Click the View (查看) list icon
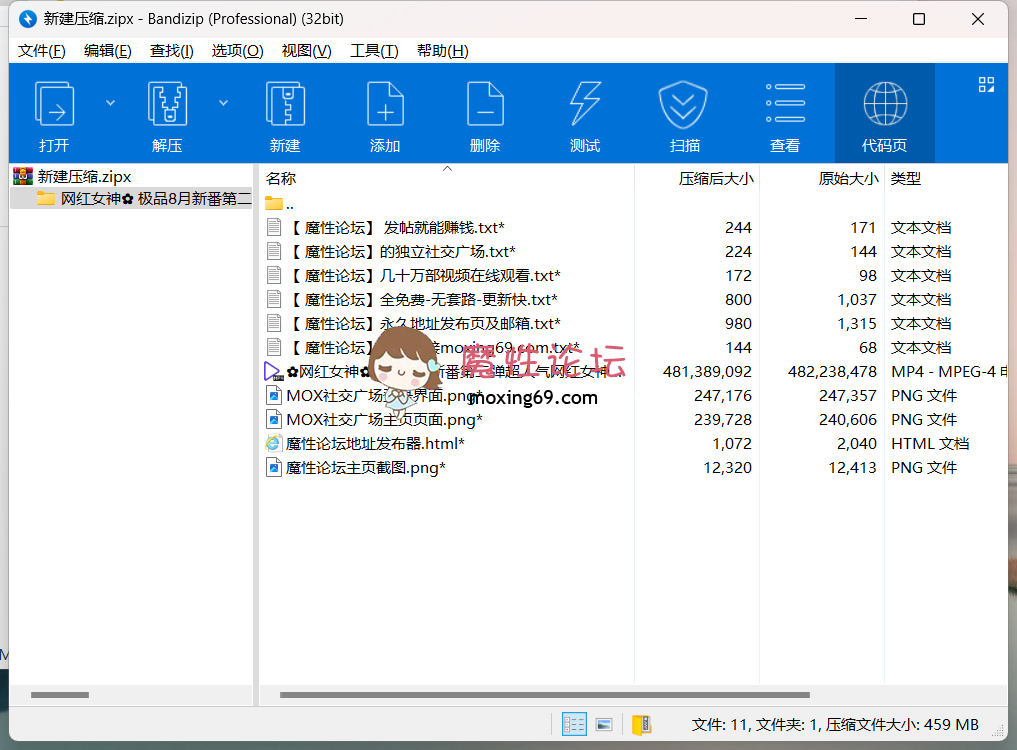This screenshot has width=1017, height=750. pyautogui.click(x=785, y=103)
